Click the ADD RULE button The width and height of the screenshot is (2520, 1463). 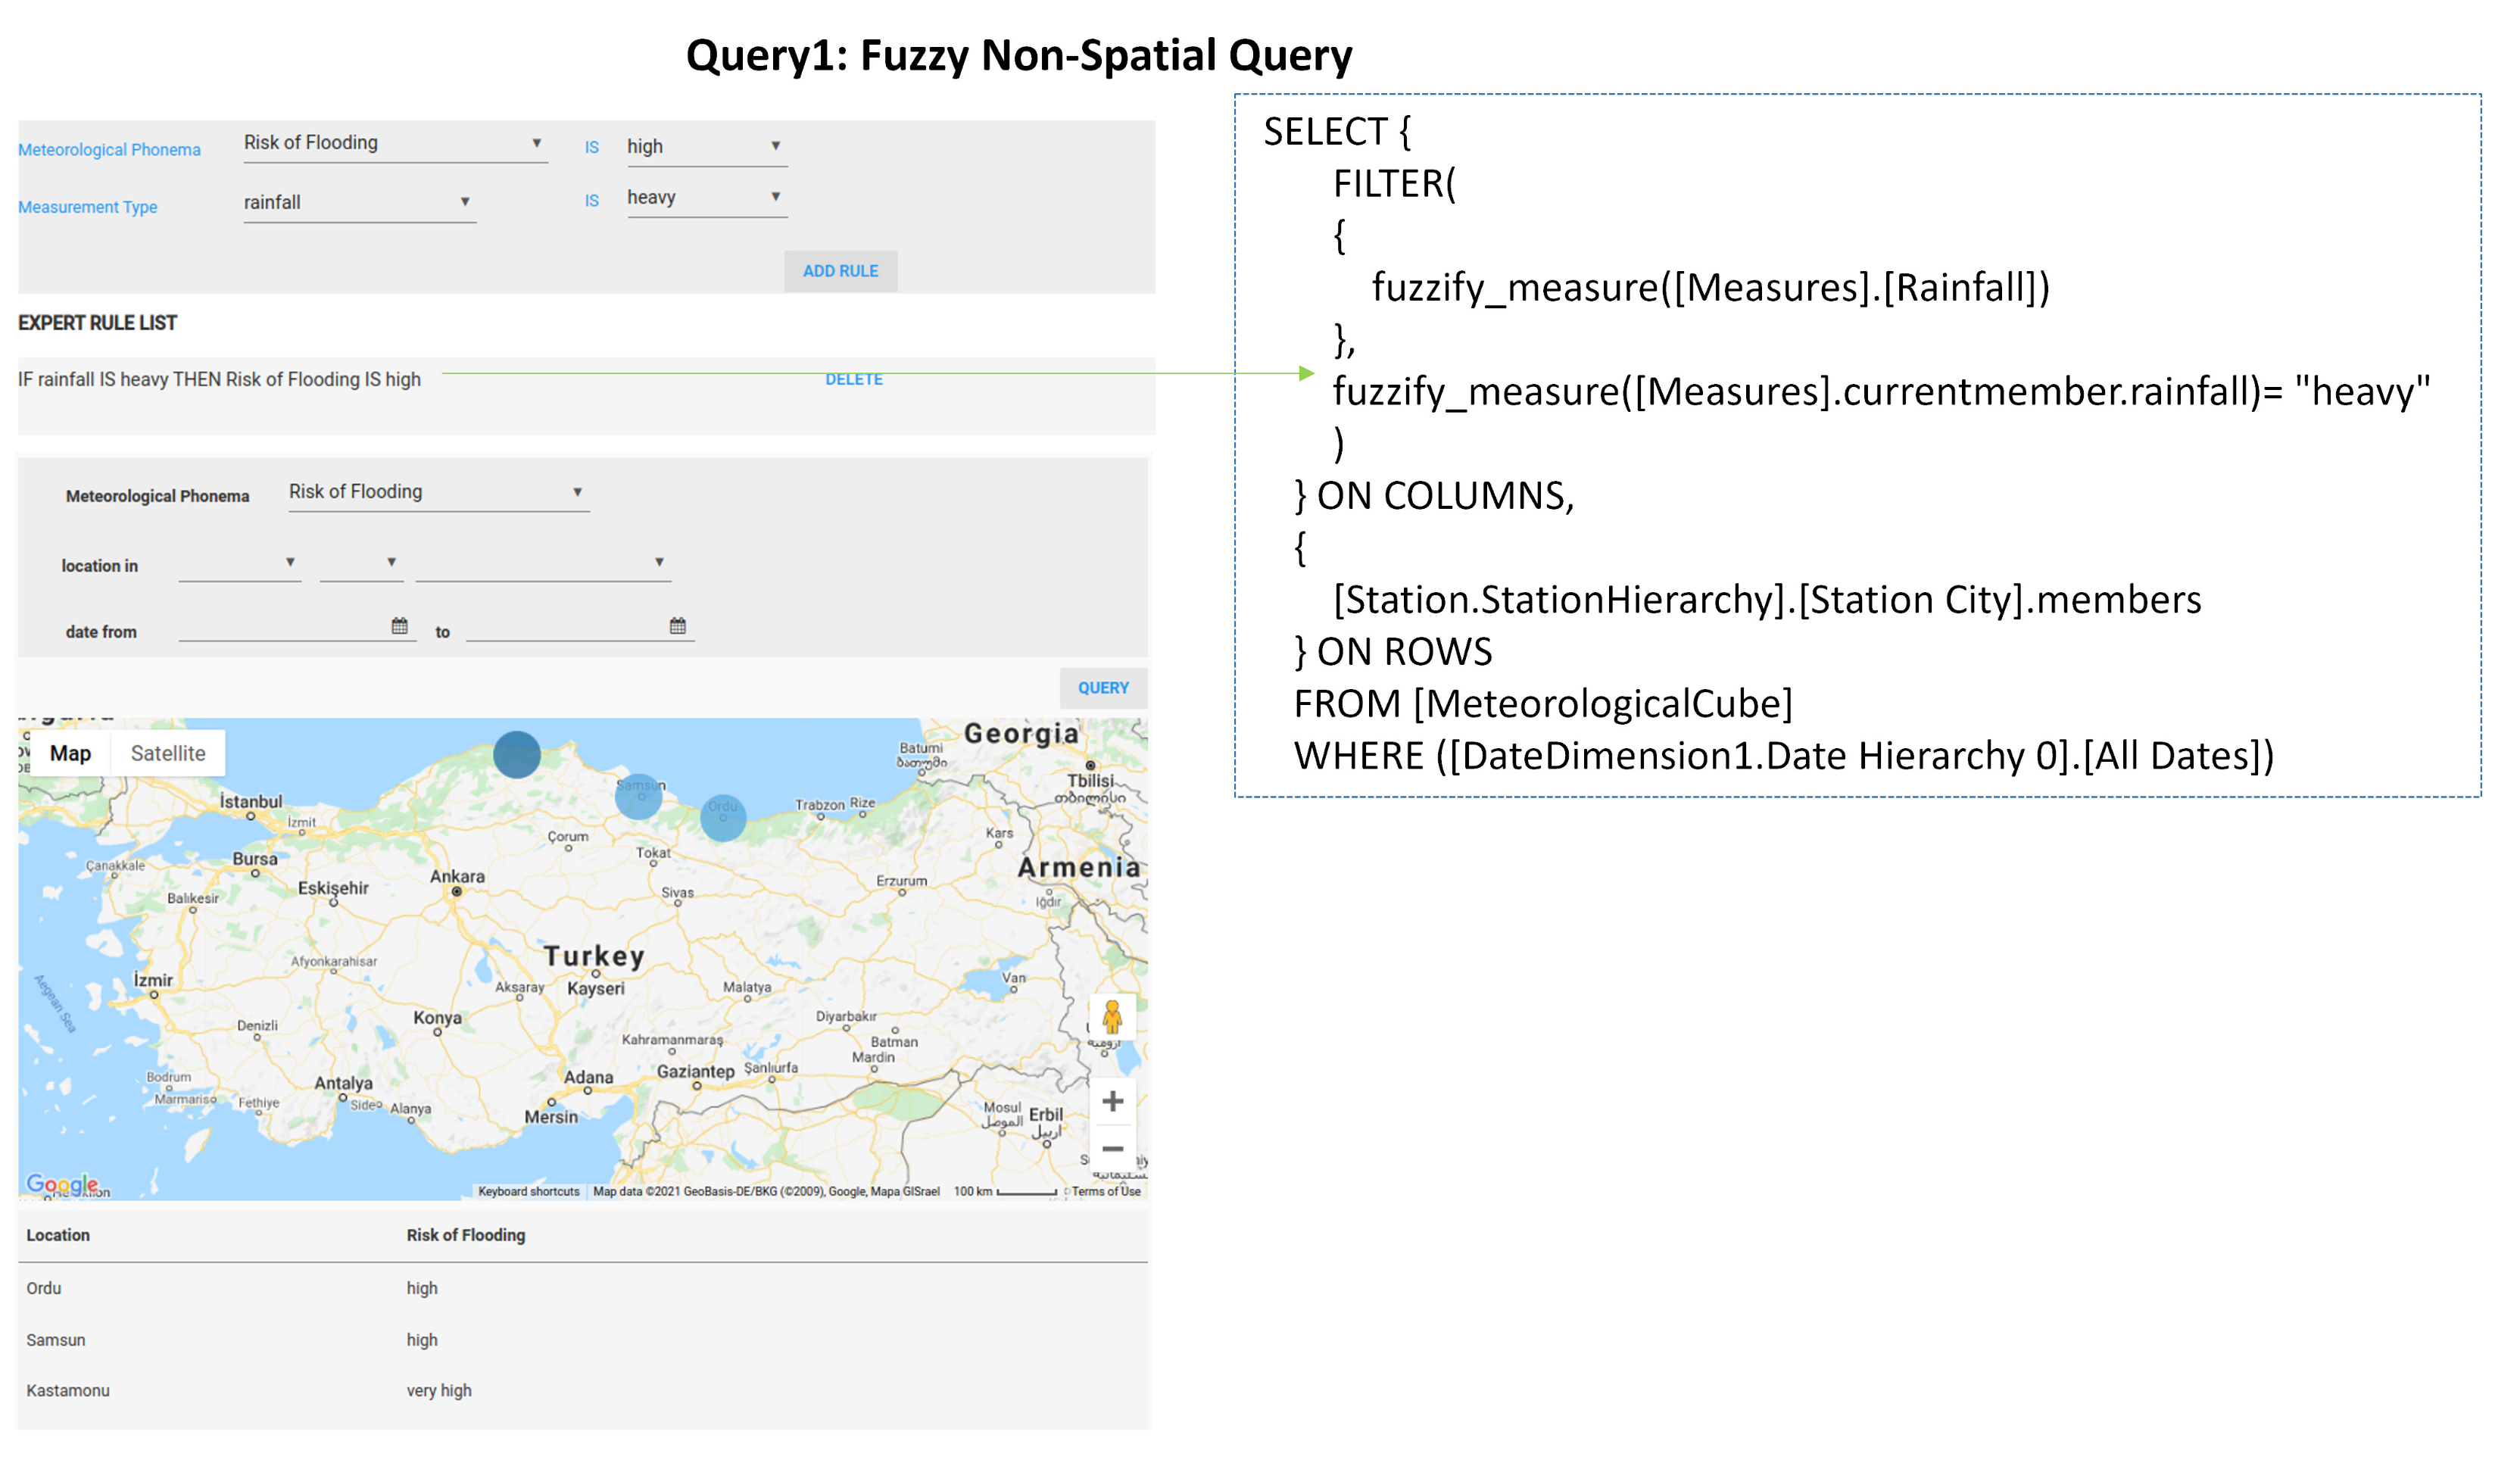(x=840, y=271)
